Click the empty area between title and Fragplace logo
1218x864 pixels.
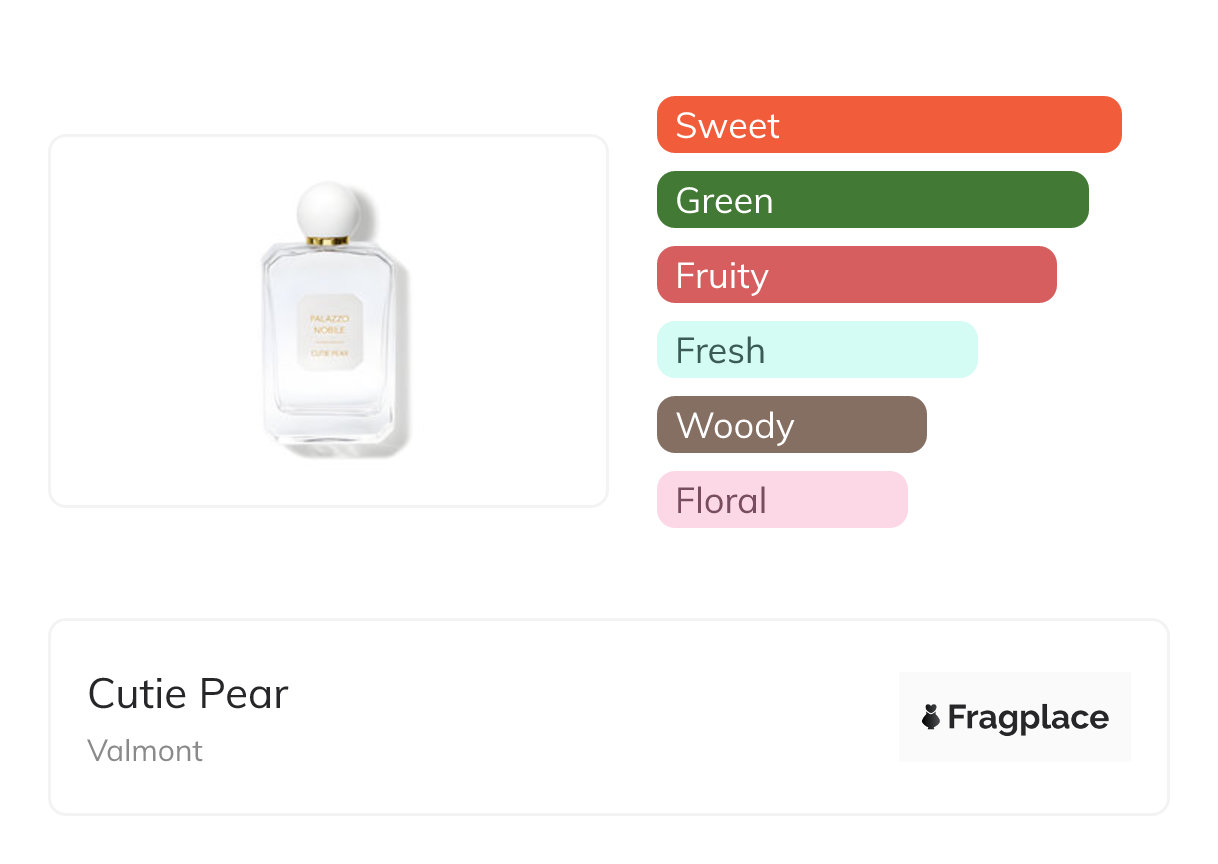[x=590, y=717]
